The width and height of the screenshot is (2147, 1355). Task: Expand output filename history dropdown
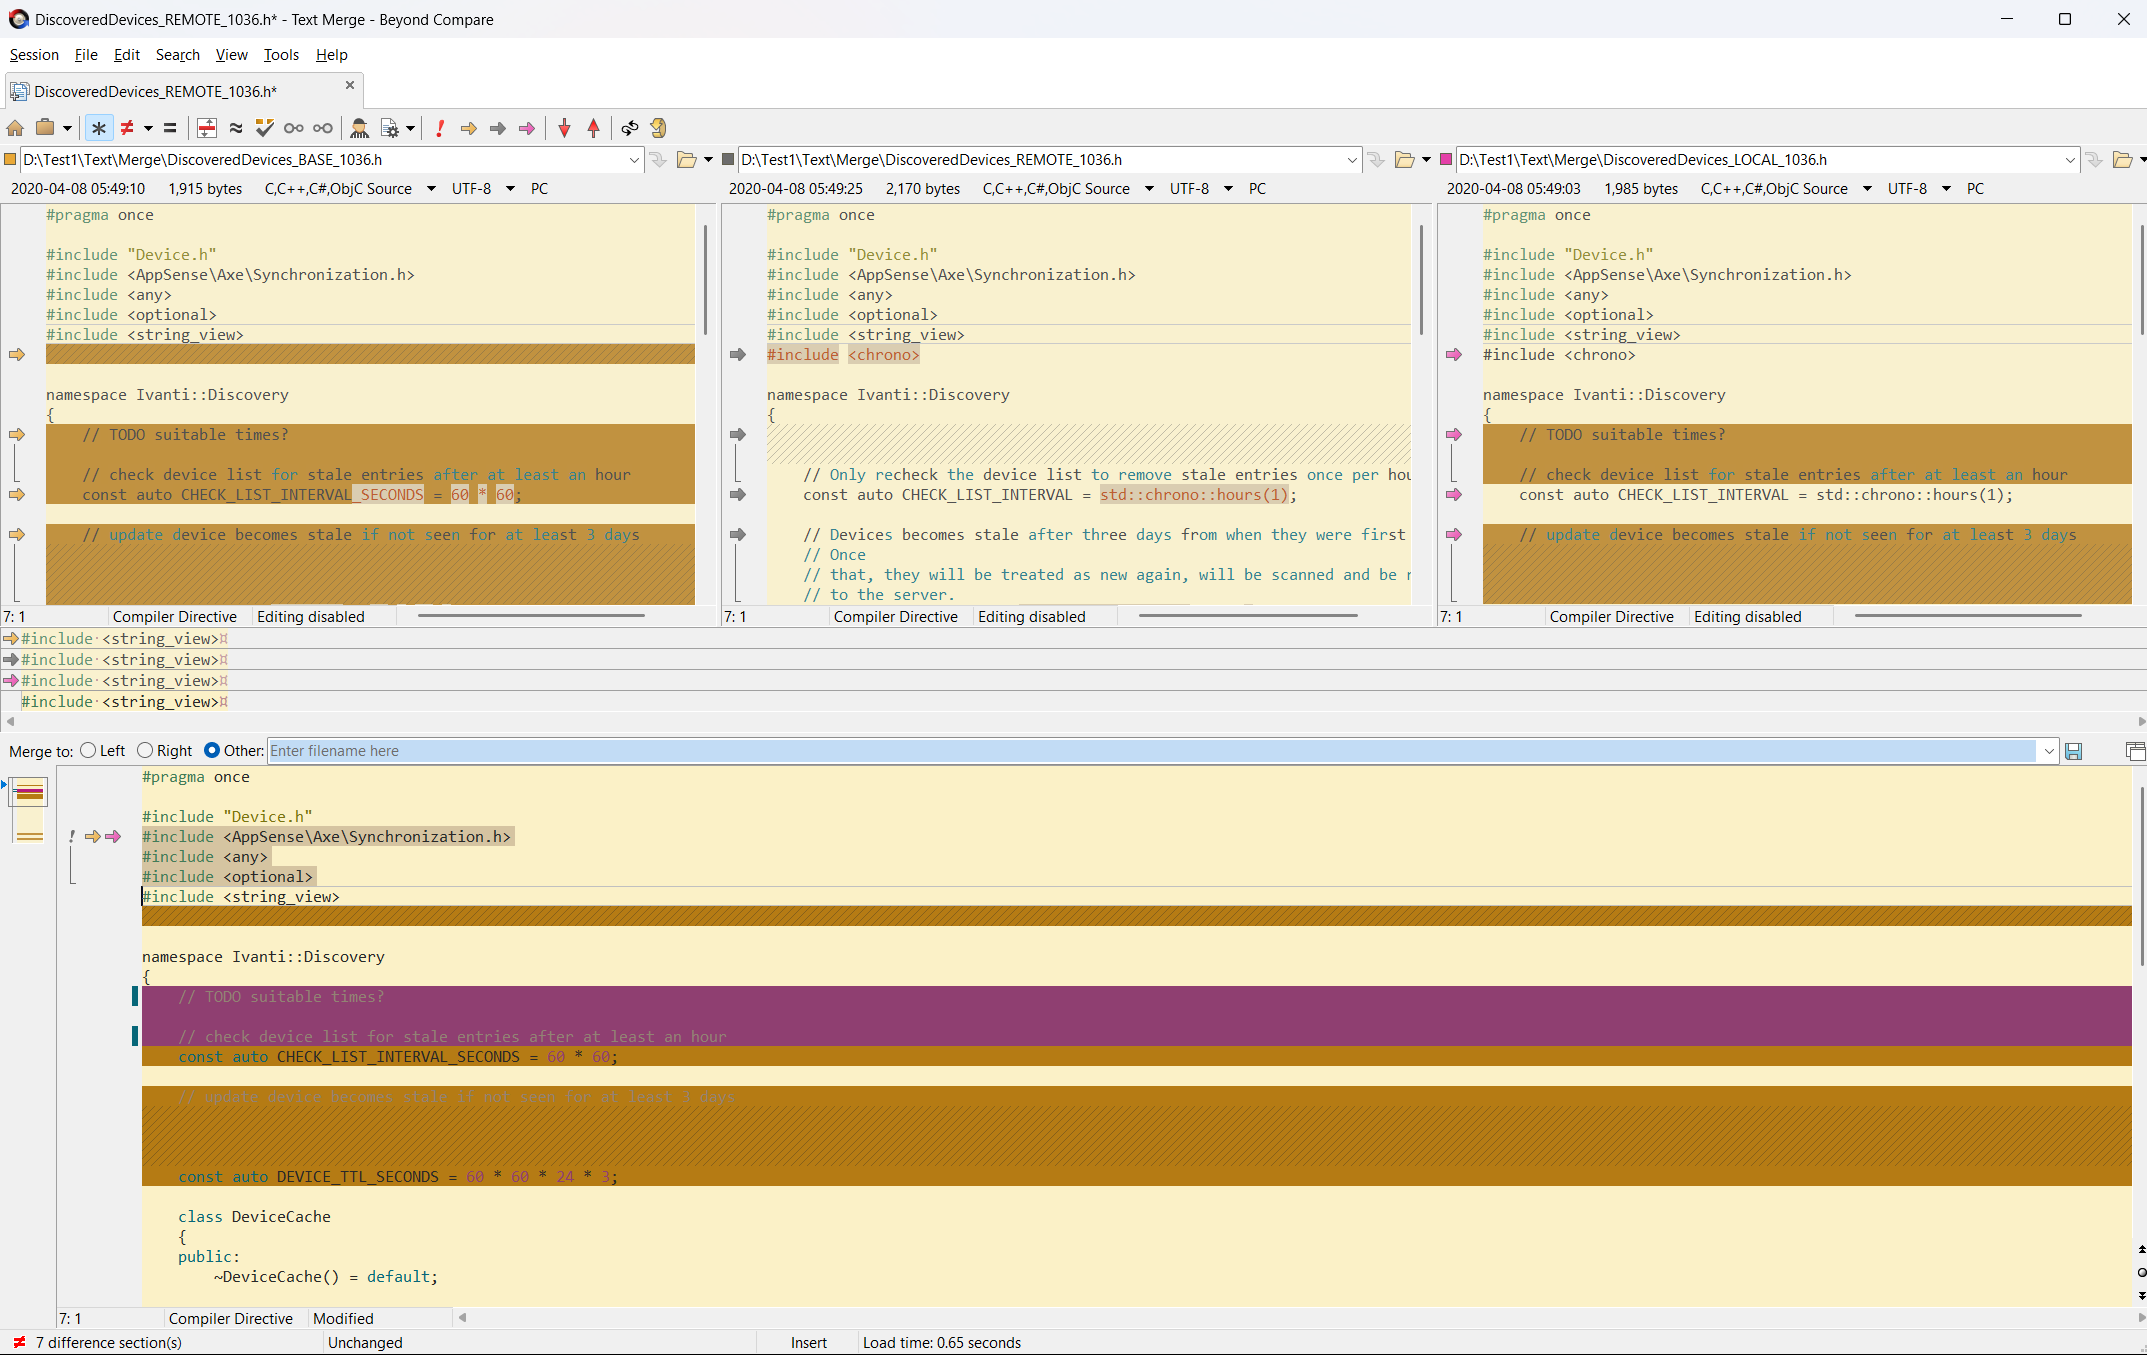[x=2049, y=751]
